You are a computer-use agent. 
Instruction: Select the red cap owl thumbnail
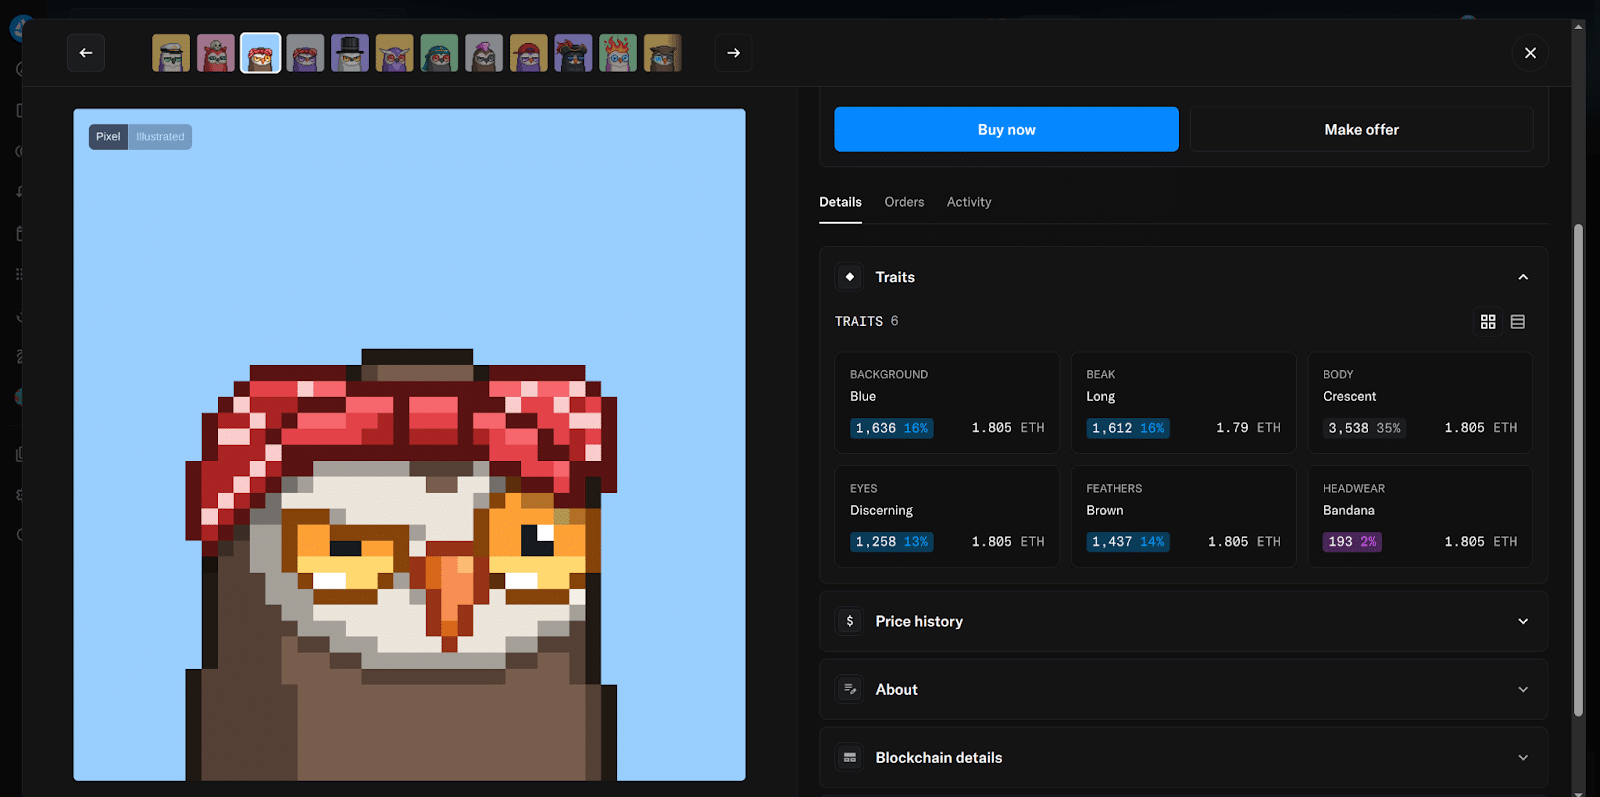pos(529,53)
